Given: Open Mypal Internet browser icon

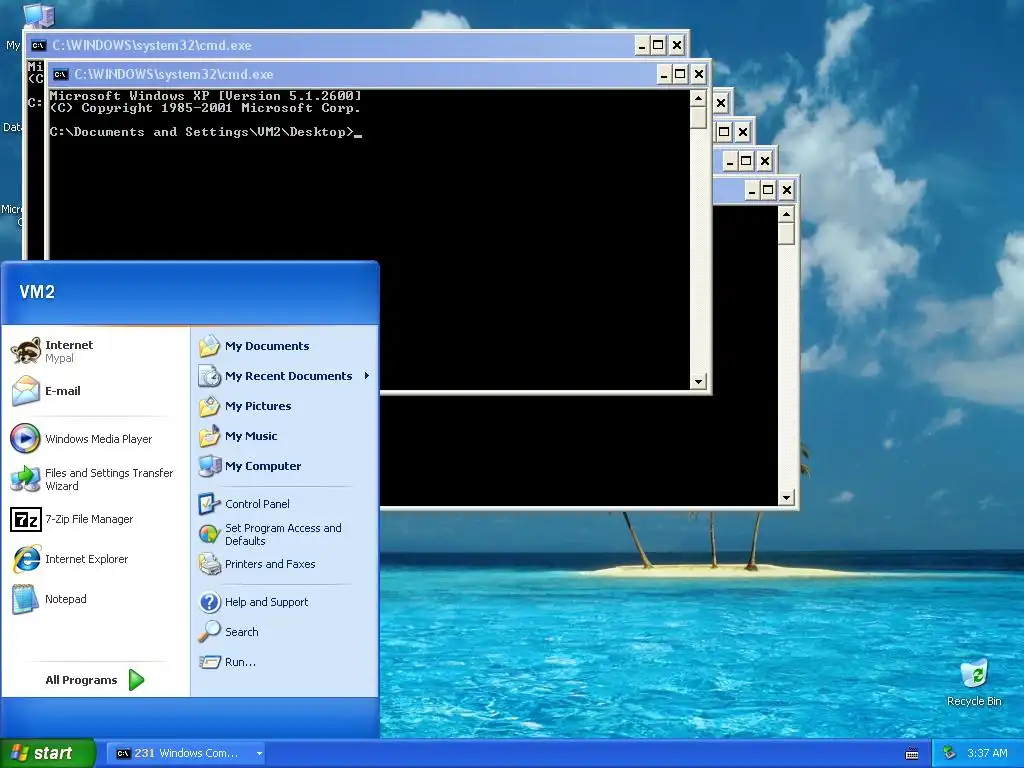Looking at the screenshot, I should (x=26, y=351).
